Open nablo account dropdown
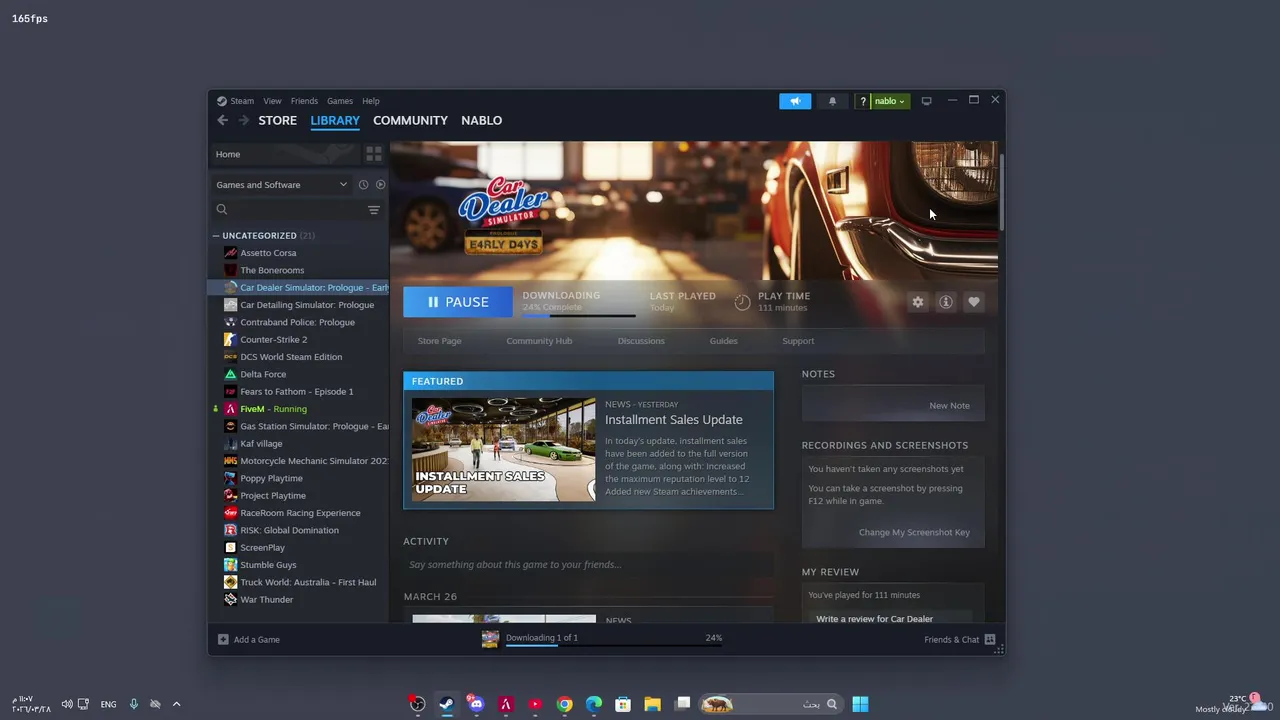This screenshot has width=1280, height=720. [x=889, y=101]
